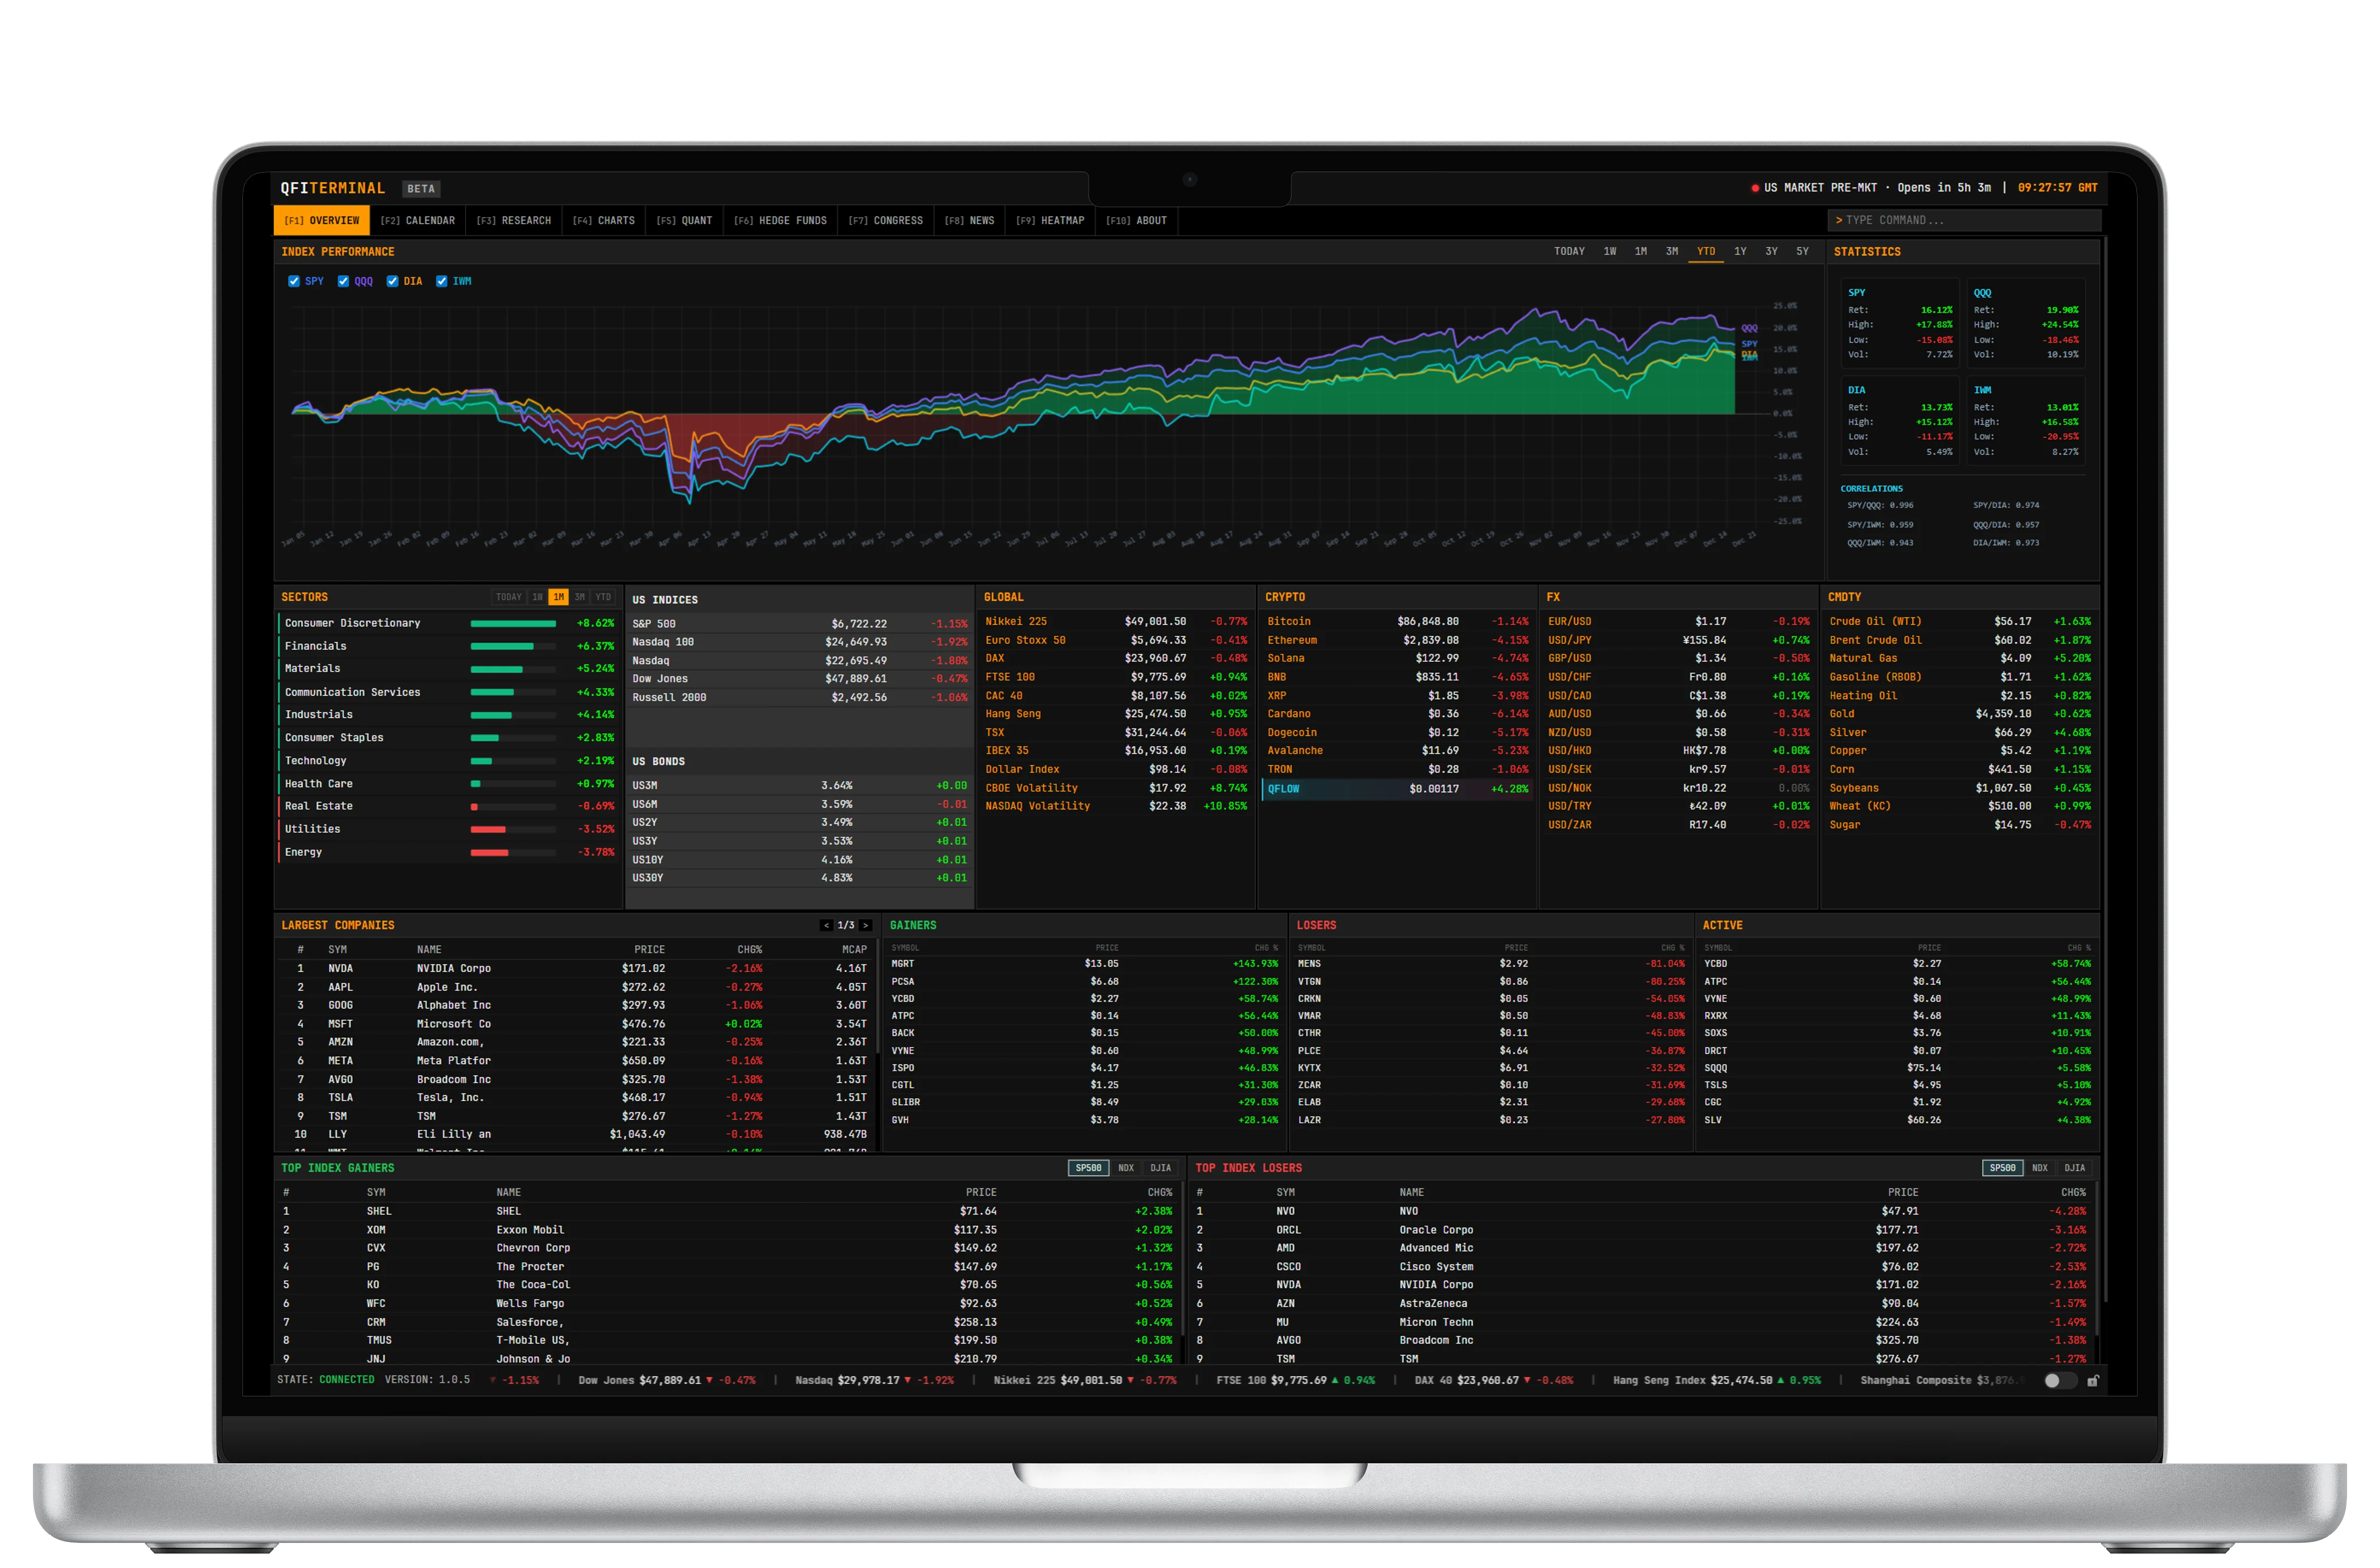Image resolution: width=2380 pixels, height=1568 pixels.
Task: Select the 1Y range for Index Performance
Action: tap(1741, 251)
